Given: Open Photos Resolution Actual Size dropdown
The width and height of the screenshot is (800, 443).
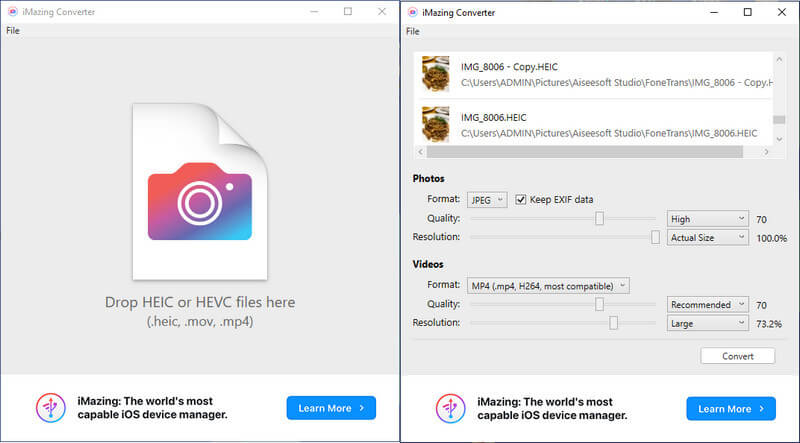Looking at the screenshot, I should tap(708, 238).
